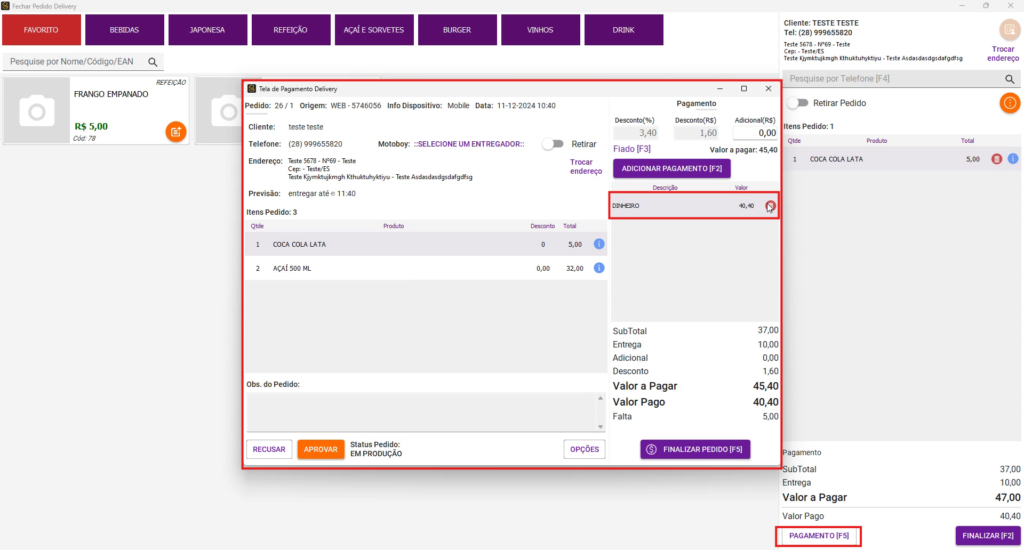Open info icon for Açaí 500 ML row
The image size is (1024, 550).
pos(599,268)
